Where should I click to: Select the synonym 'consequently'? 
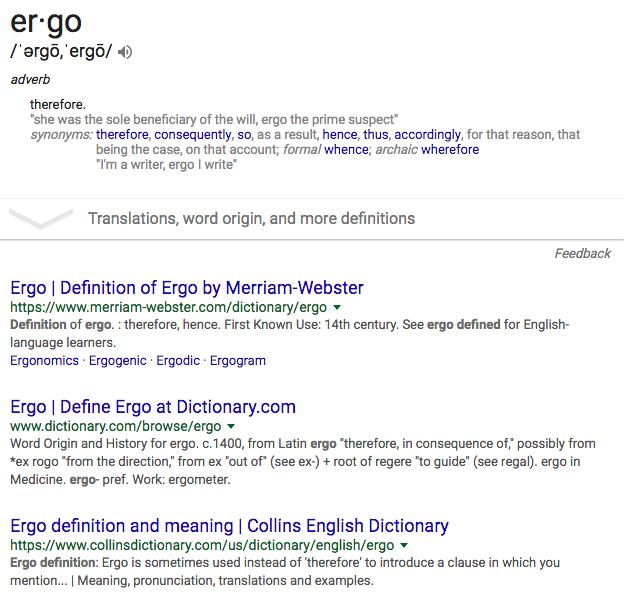pyautogui.click(x=193, y=134)
